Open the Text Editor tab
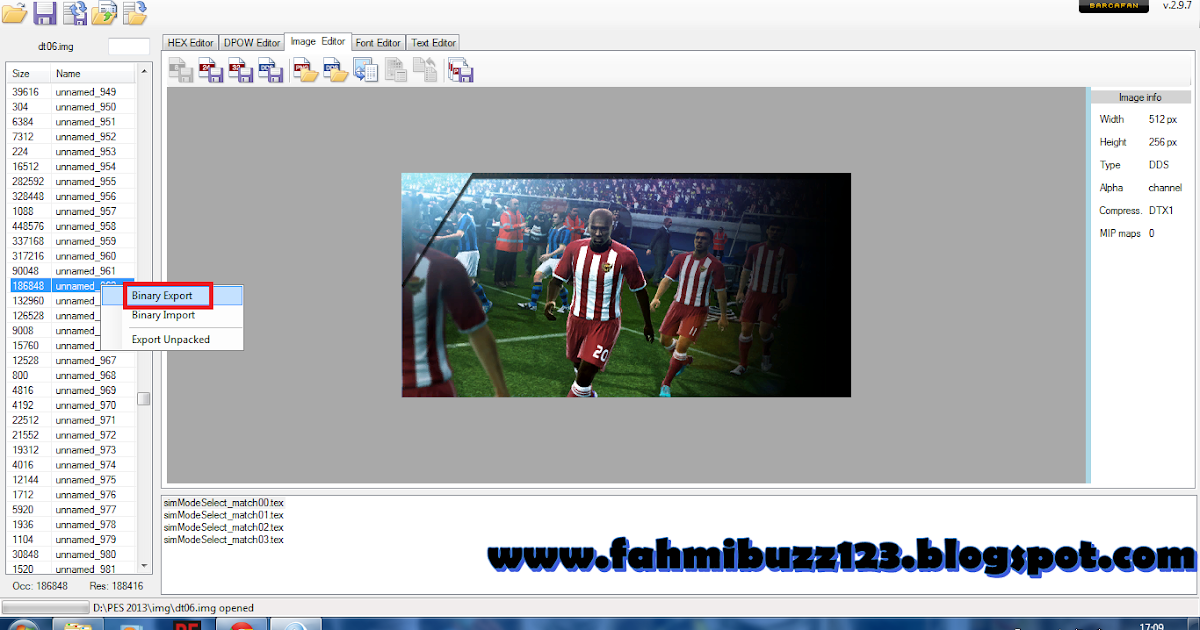The image size is (1200, 630). (x=434, y=43)
